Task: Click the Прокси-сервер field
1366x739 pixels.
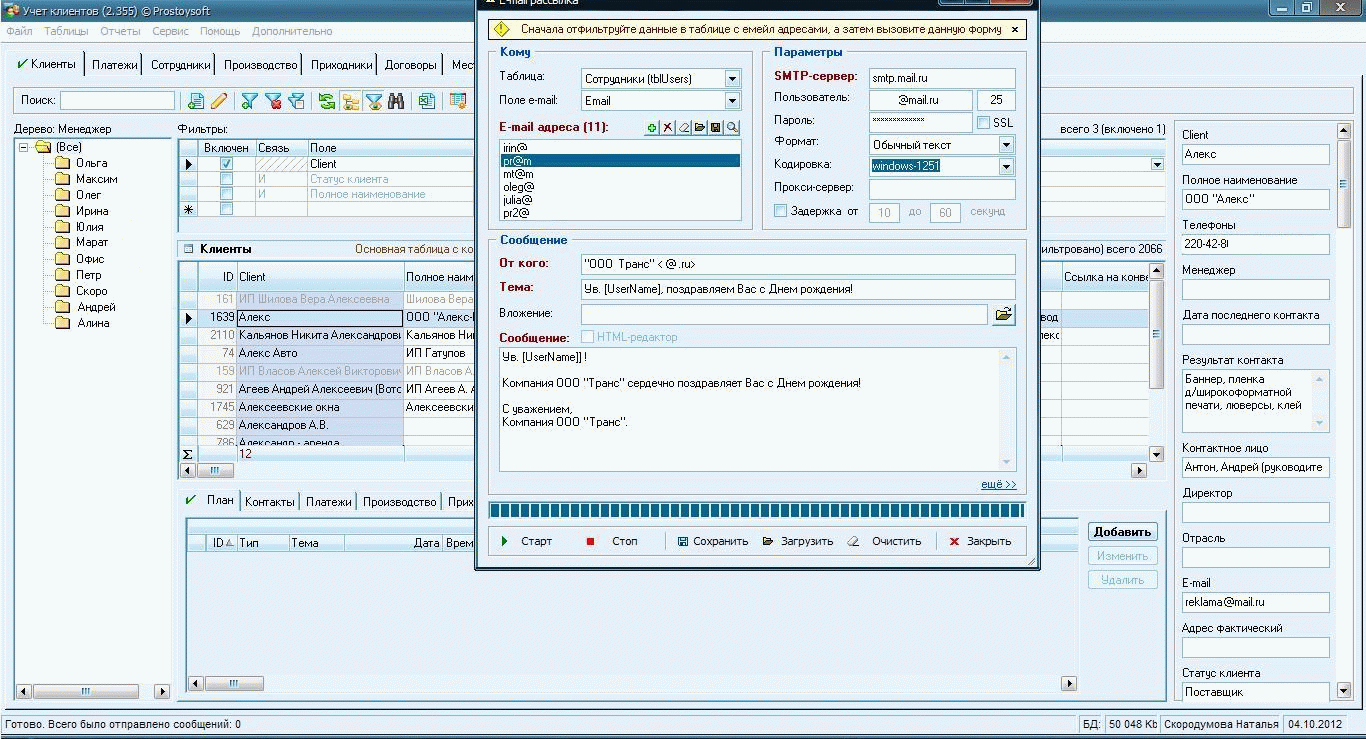Action: click(x=942, y=188)
